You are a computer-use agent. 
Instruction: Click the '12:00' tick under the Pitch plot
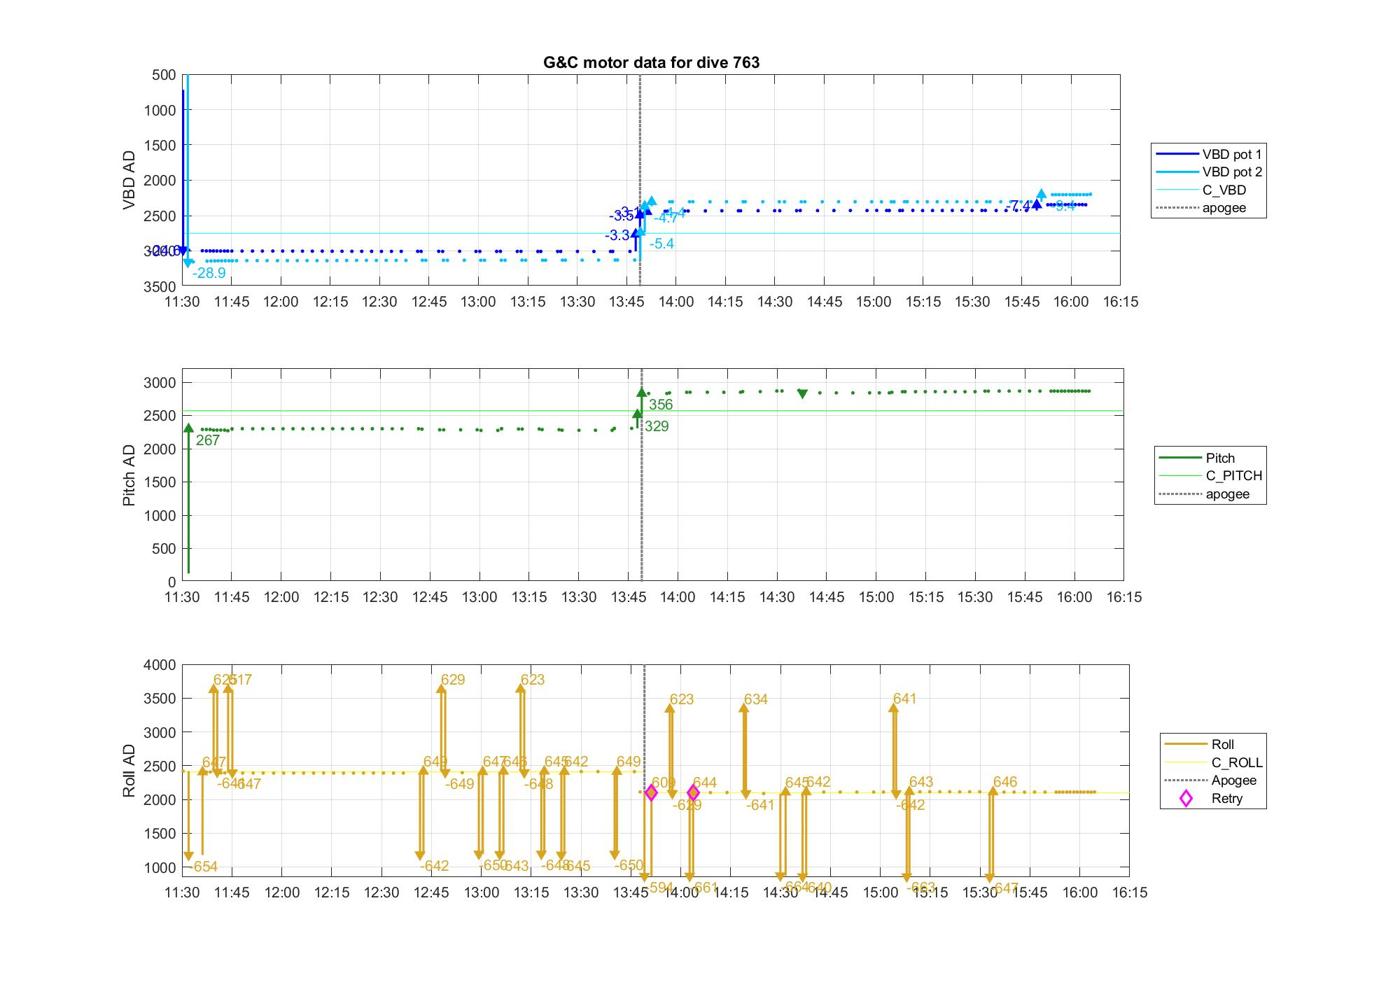tap(281, 597)
